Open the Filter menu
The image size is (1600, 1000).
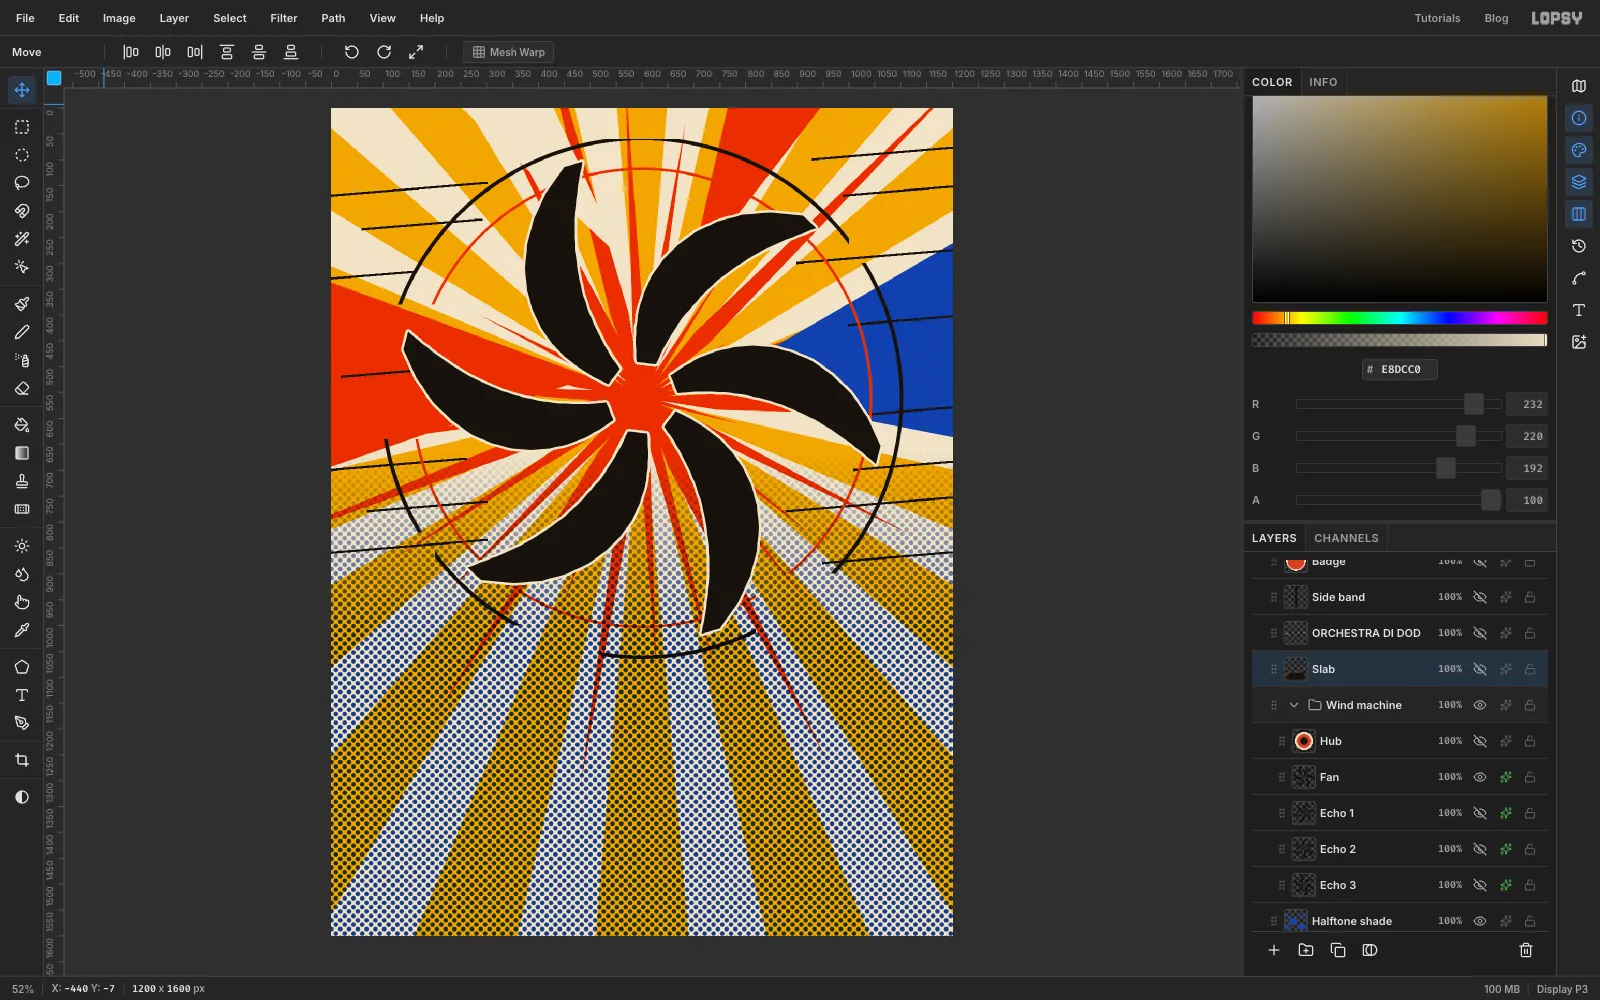click(x=284, y=18)
